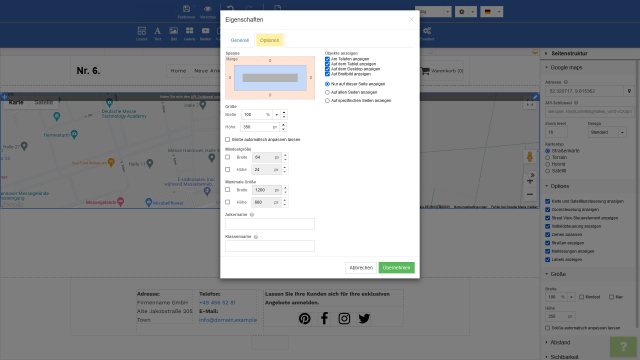Select Hybrid map type radio button
This screenshot has height=360, width=640.
pos(548,164)
